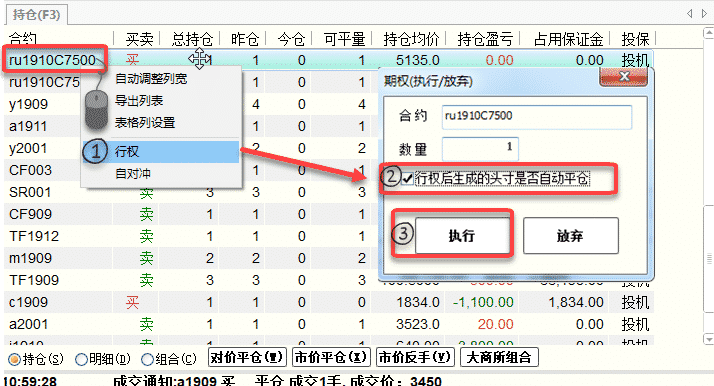Image resolution: width=714 pixels, height=386 pixels.
Task: Click the 放弃 button
Action: point(571,235)
